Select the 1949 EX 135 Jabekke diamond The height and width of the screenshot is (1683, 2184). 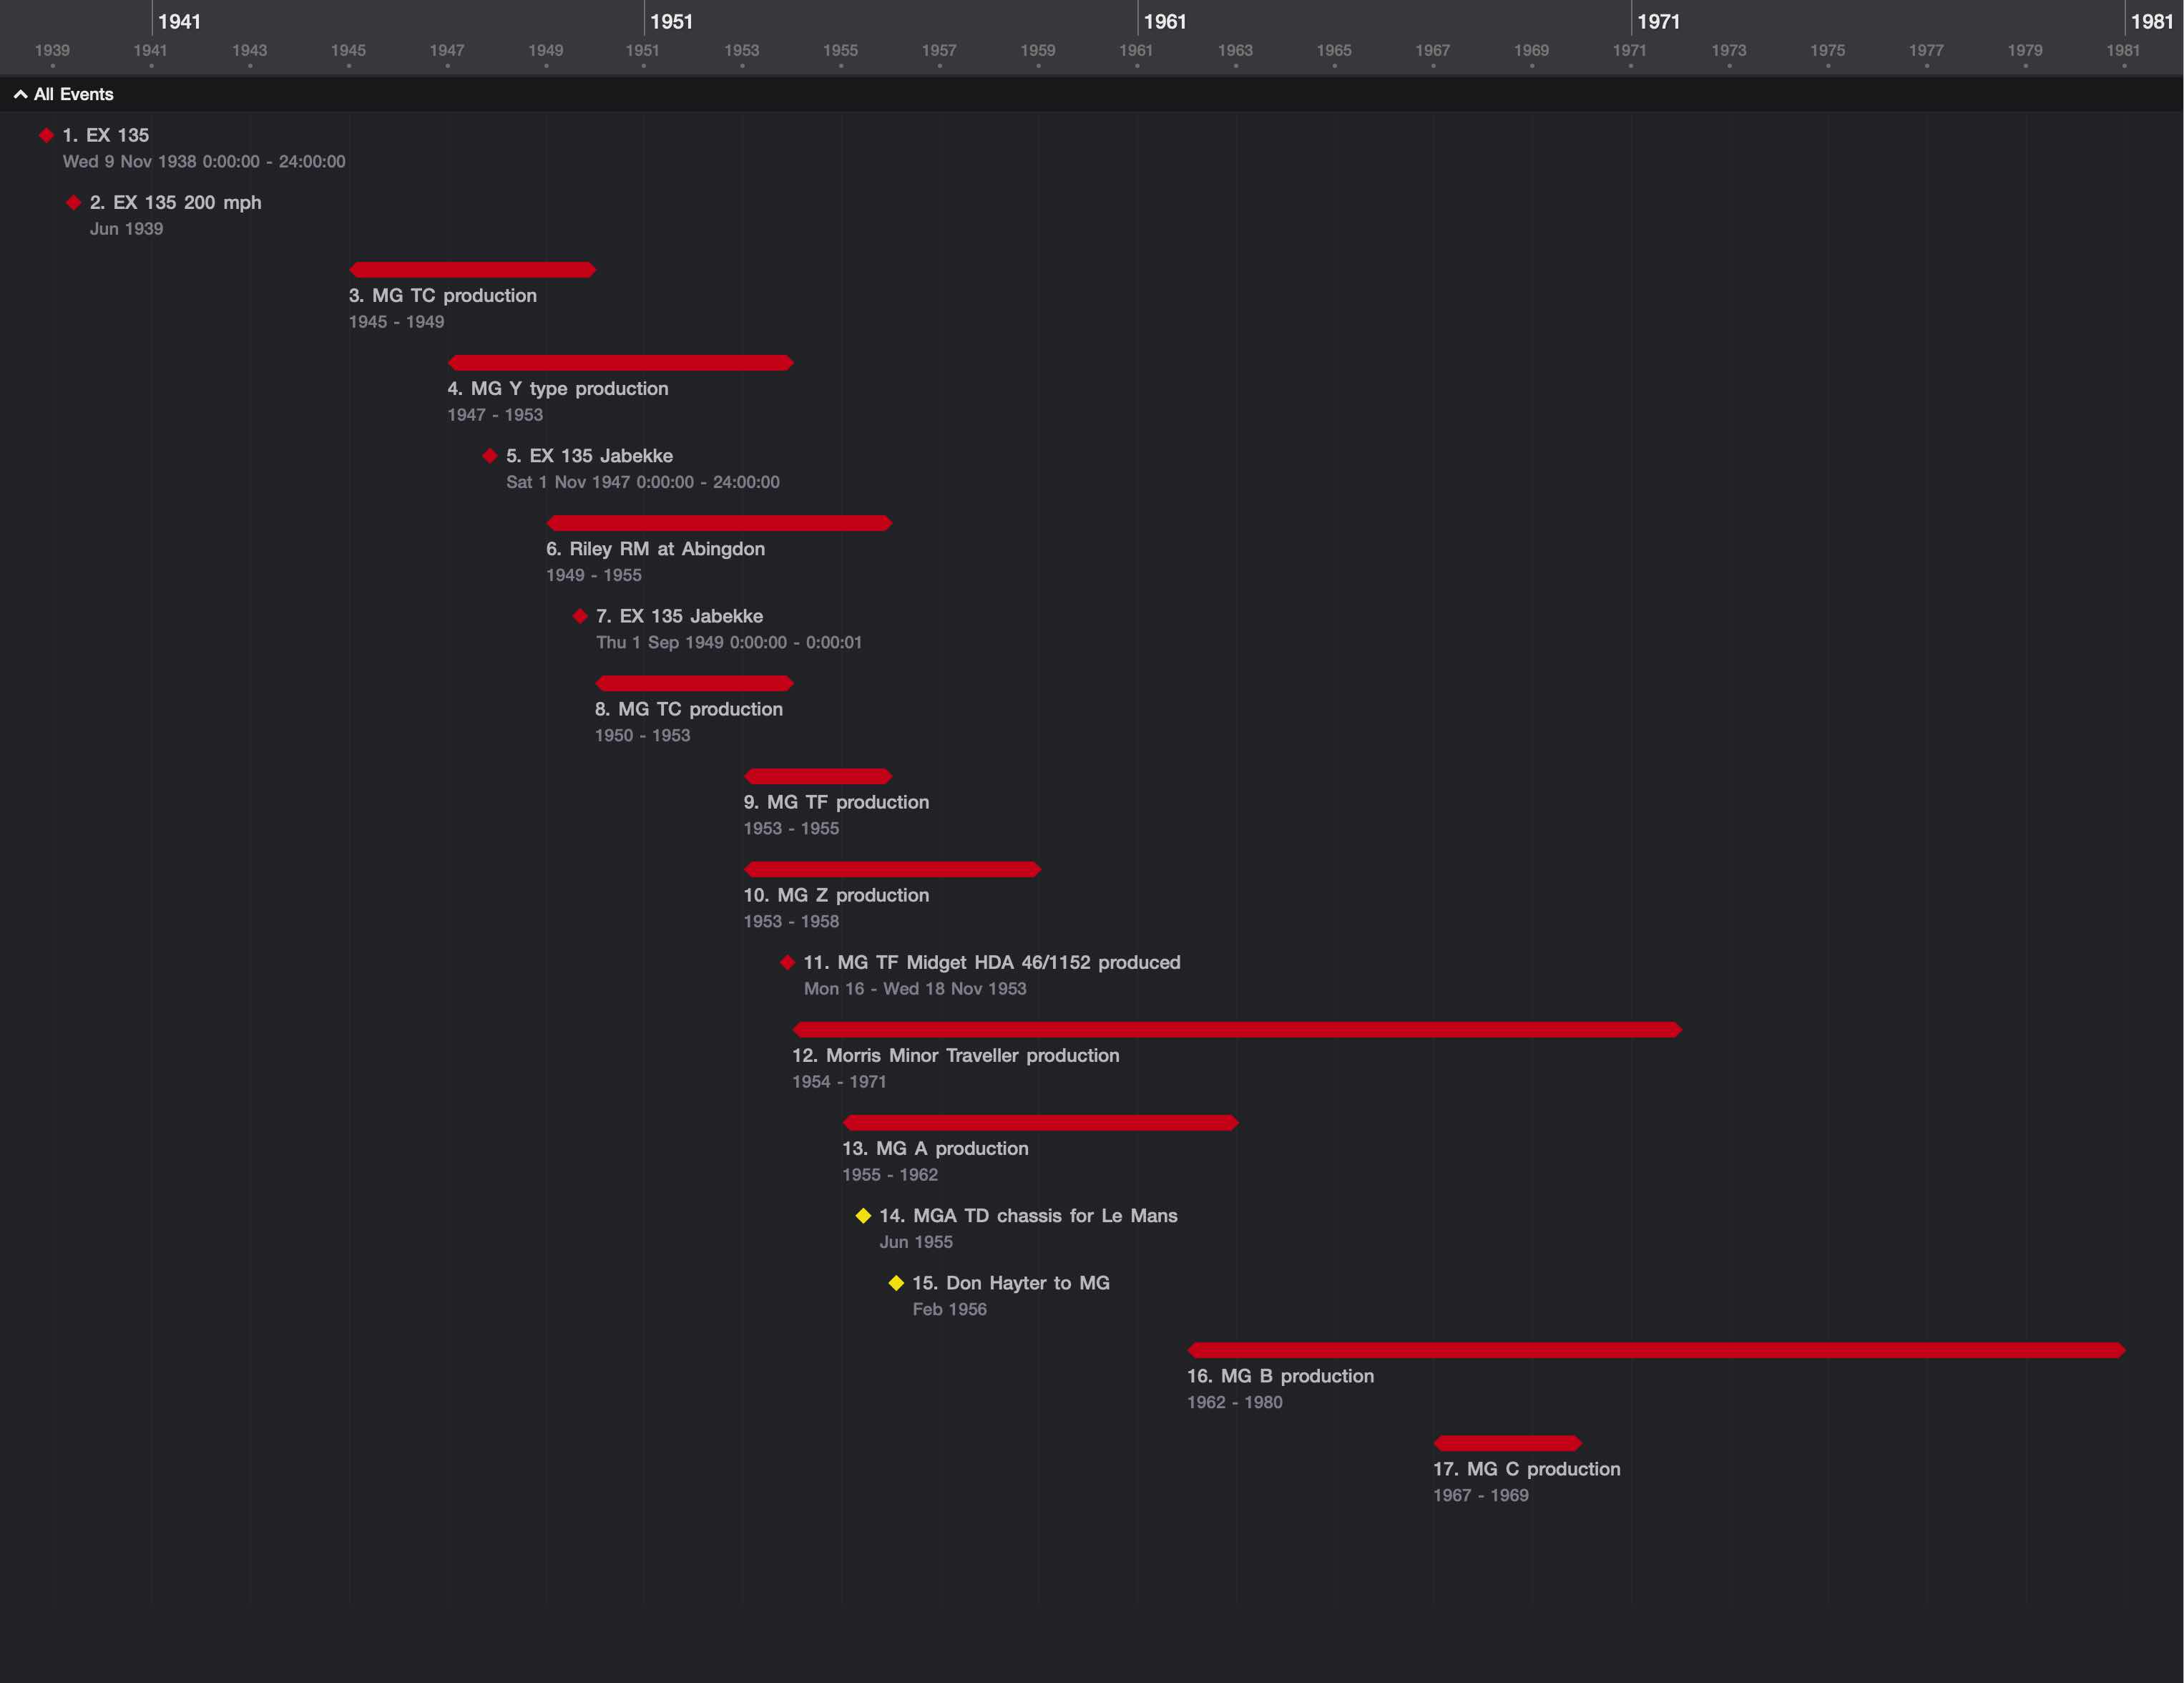(x=580, y=616)
